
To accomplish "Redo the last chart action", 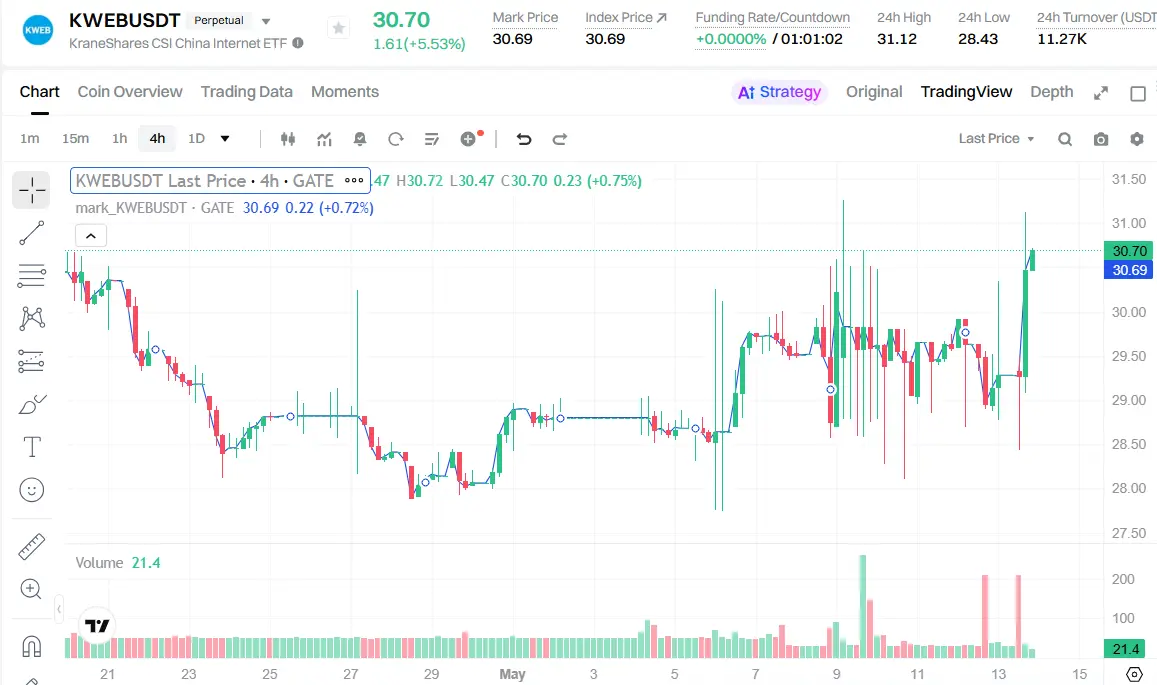I will 559,139.
